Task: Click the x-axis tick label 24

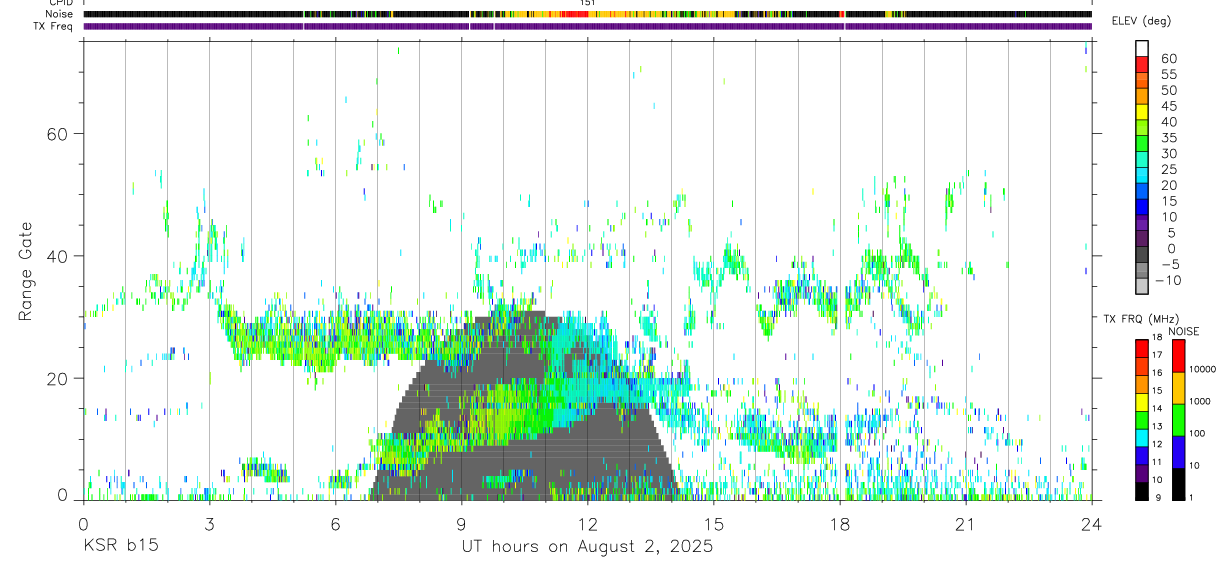Action: coord(1092,525)
